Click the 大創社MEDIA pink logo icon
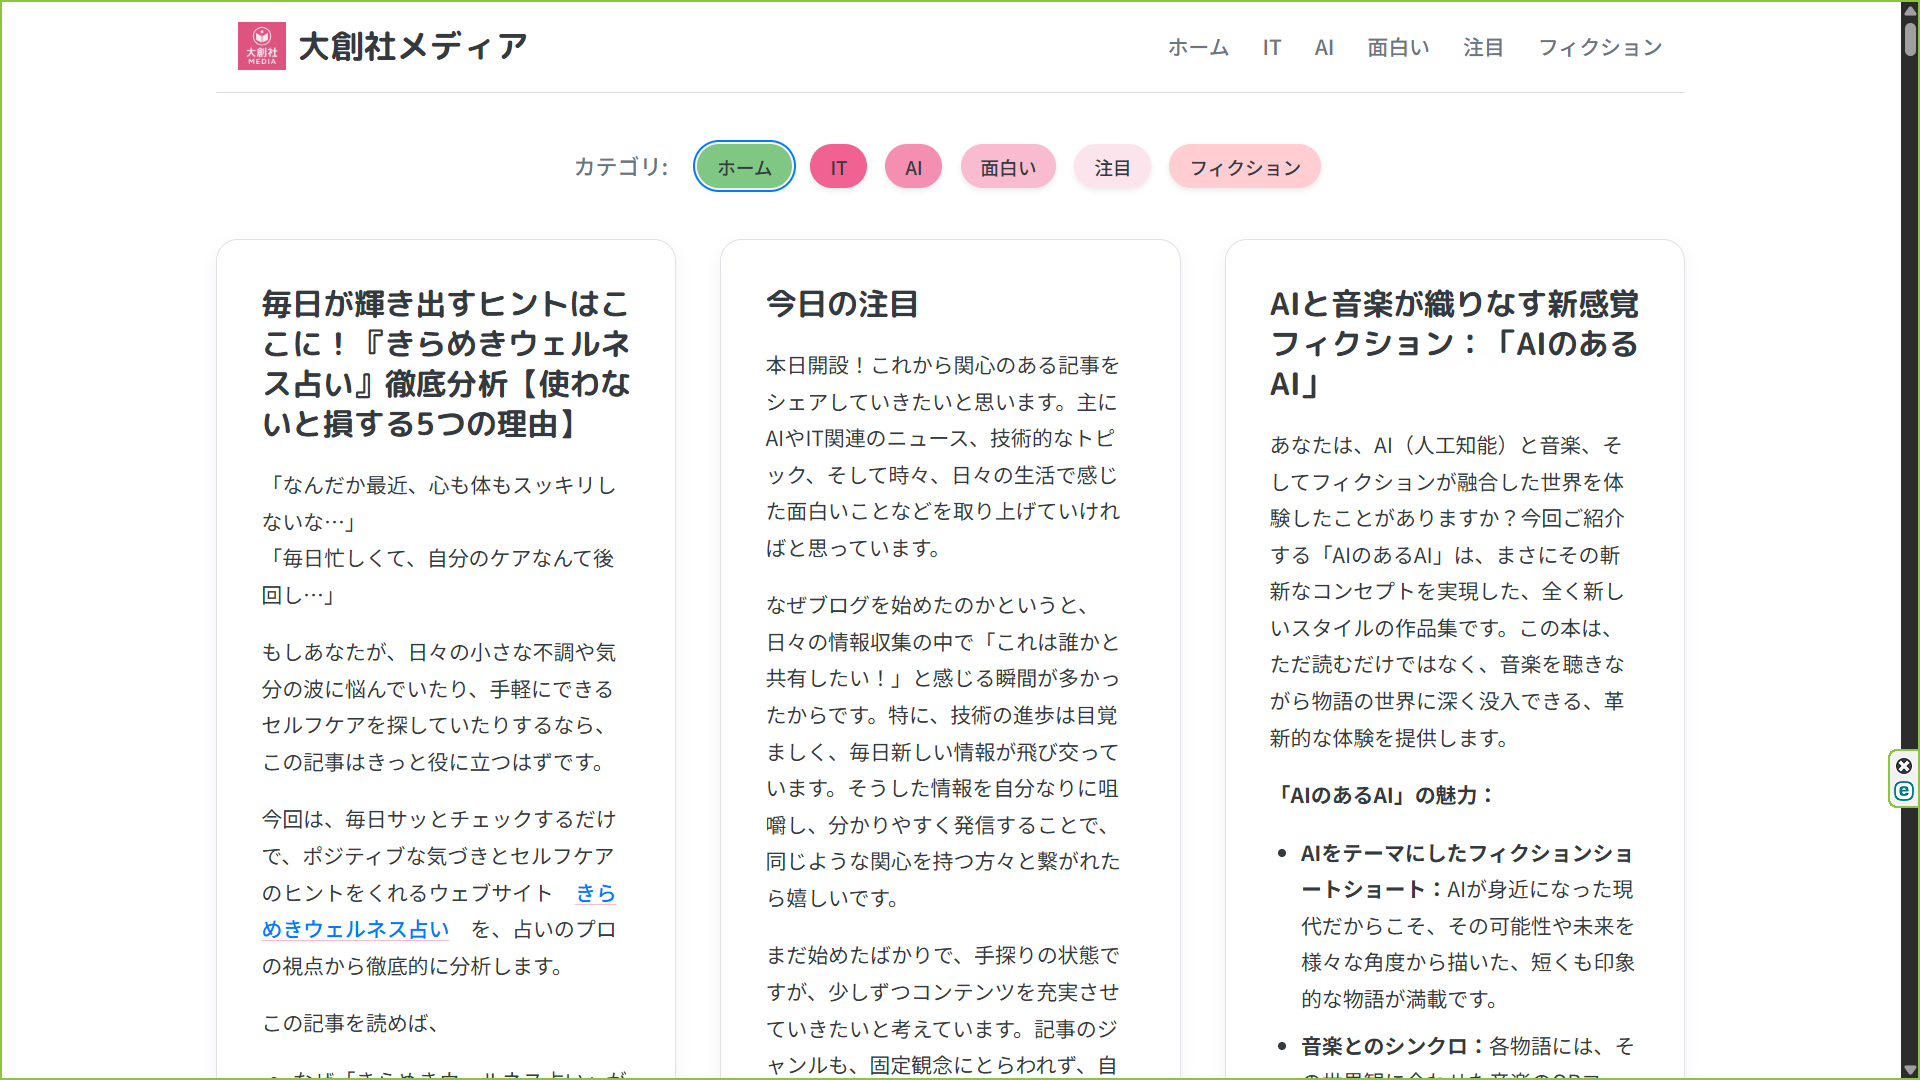This screenshot has width=1920, height=1080. click(x=261, y=45)
